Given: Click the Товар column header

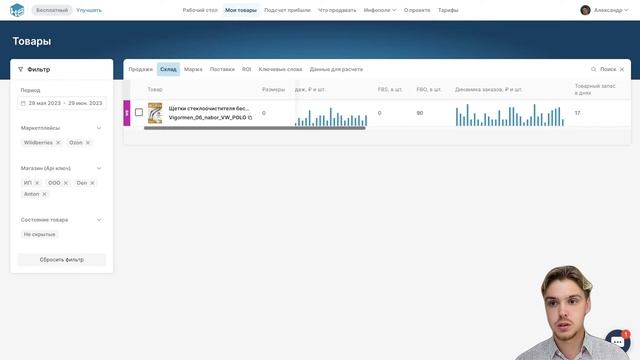Looking at the screenshot, I should point(155,89).
